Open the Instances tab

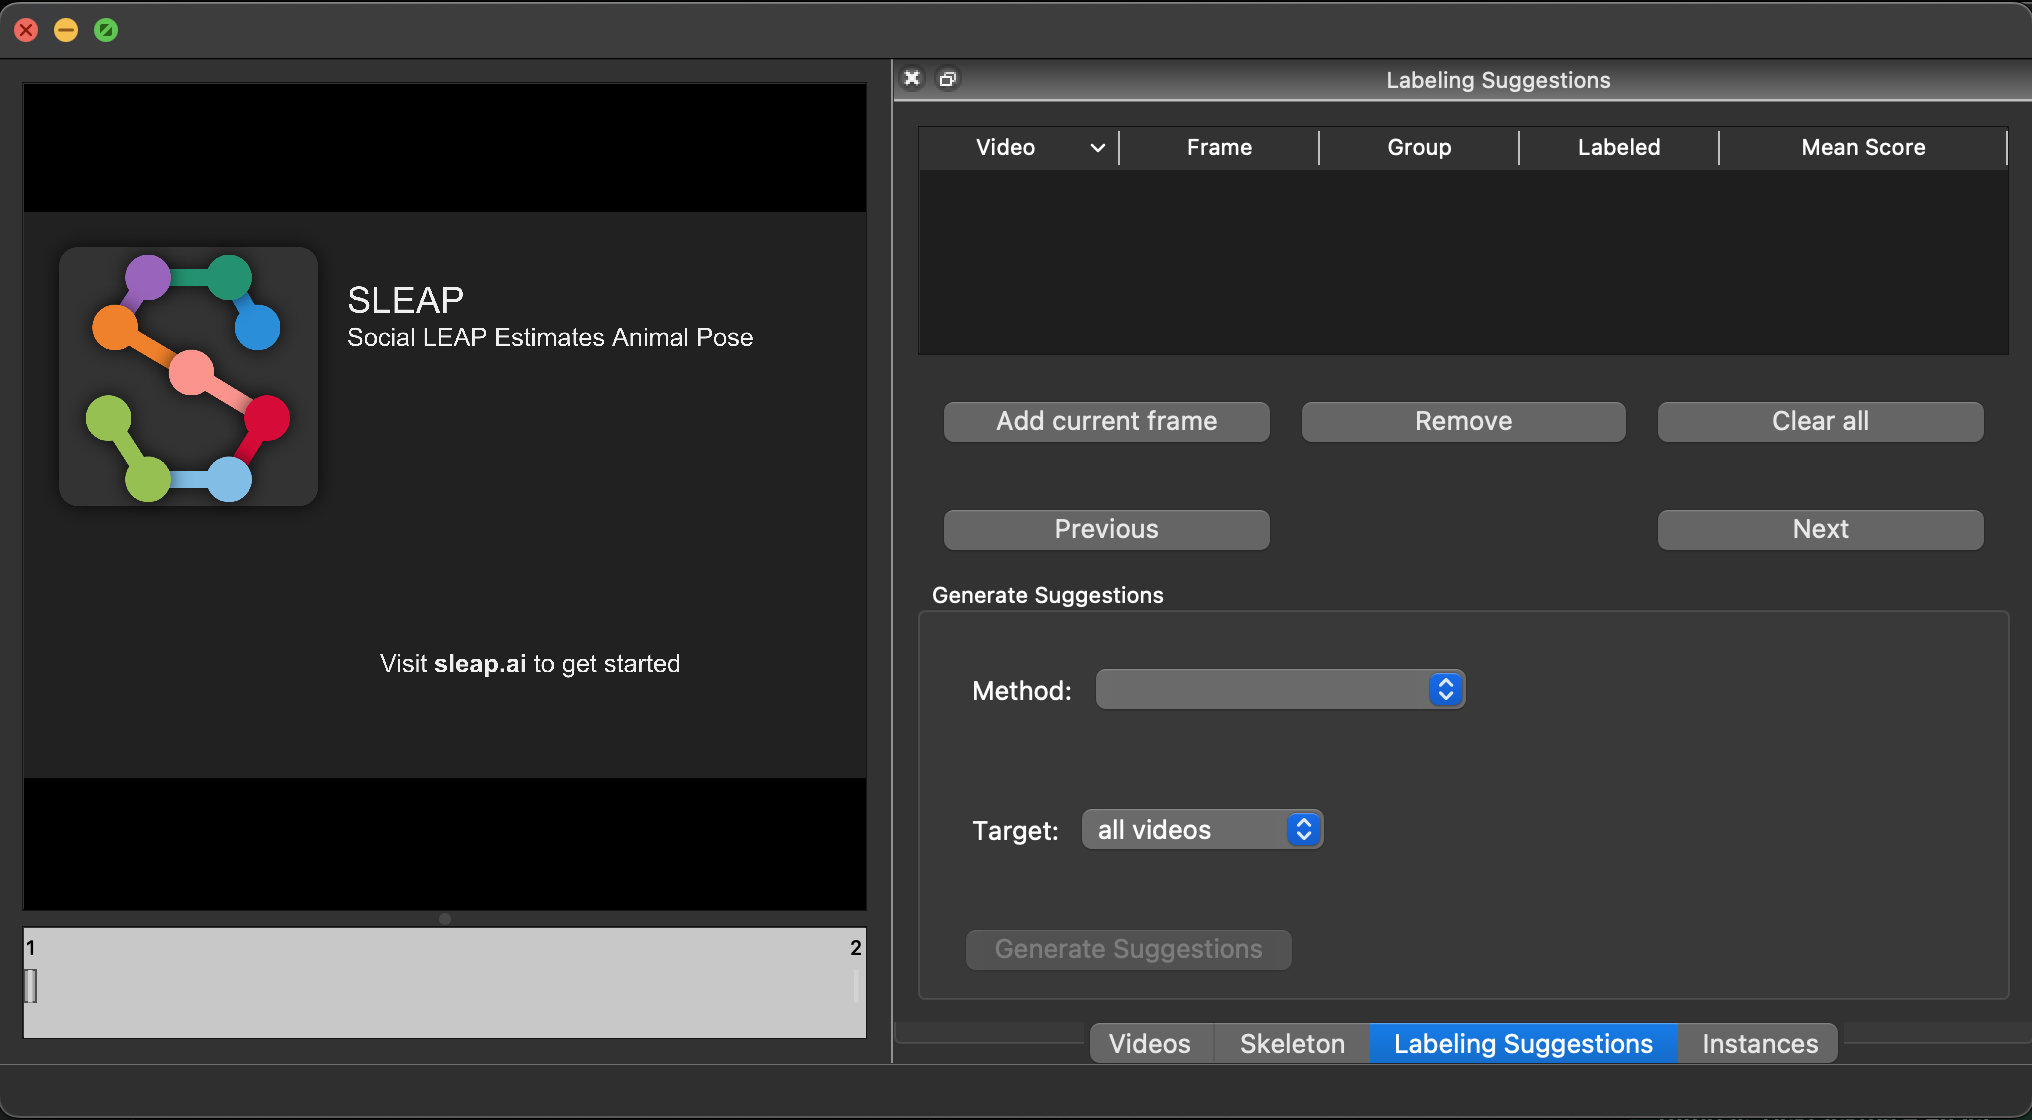(x=1759, y=1043)
